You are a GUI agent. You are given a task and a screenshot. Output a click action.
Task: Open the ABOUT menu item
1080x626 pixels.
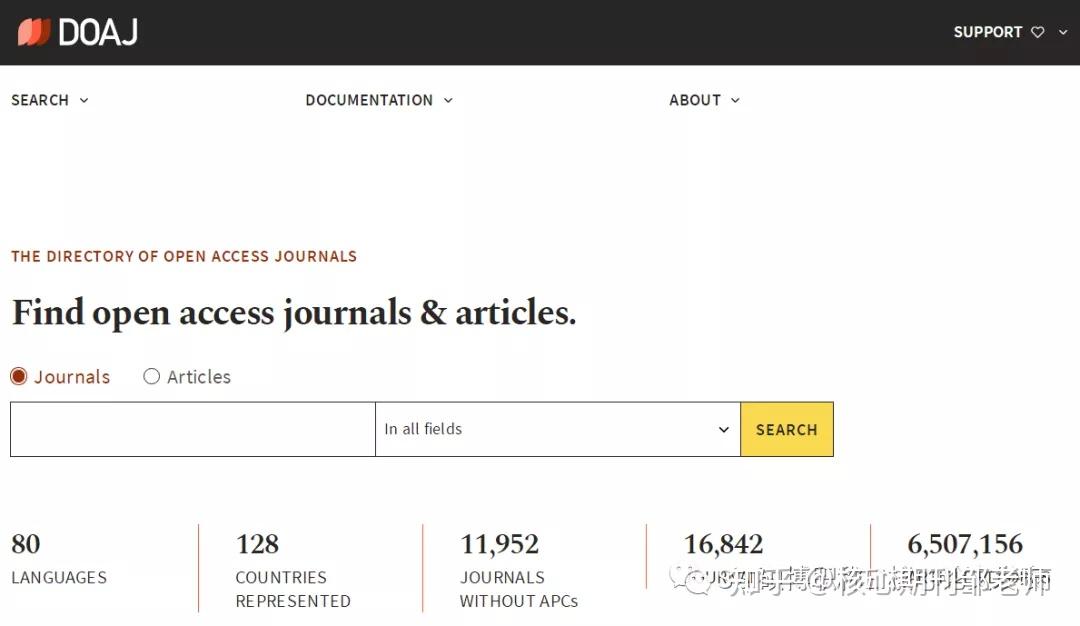pyautogui.click(x=694, y=100)
